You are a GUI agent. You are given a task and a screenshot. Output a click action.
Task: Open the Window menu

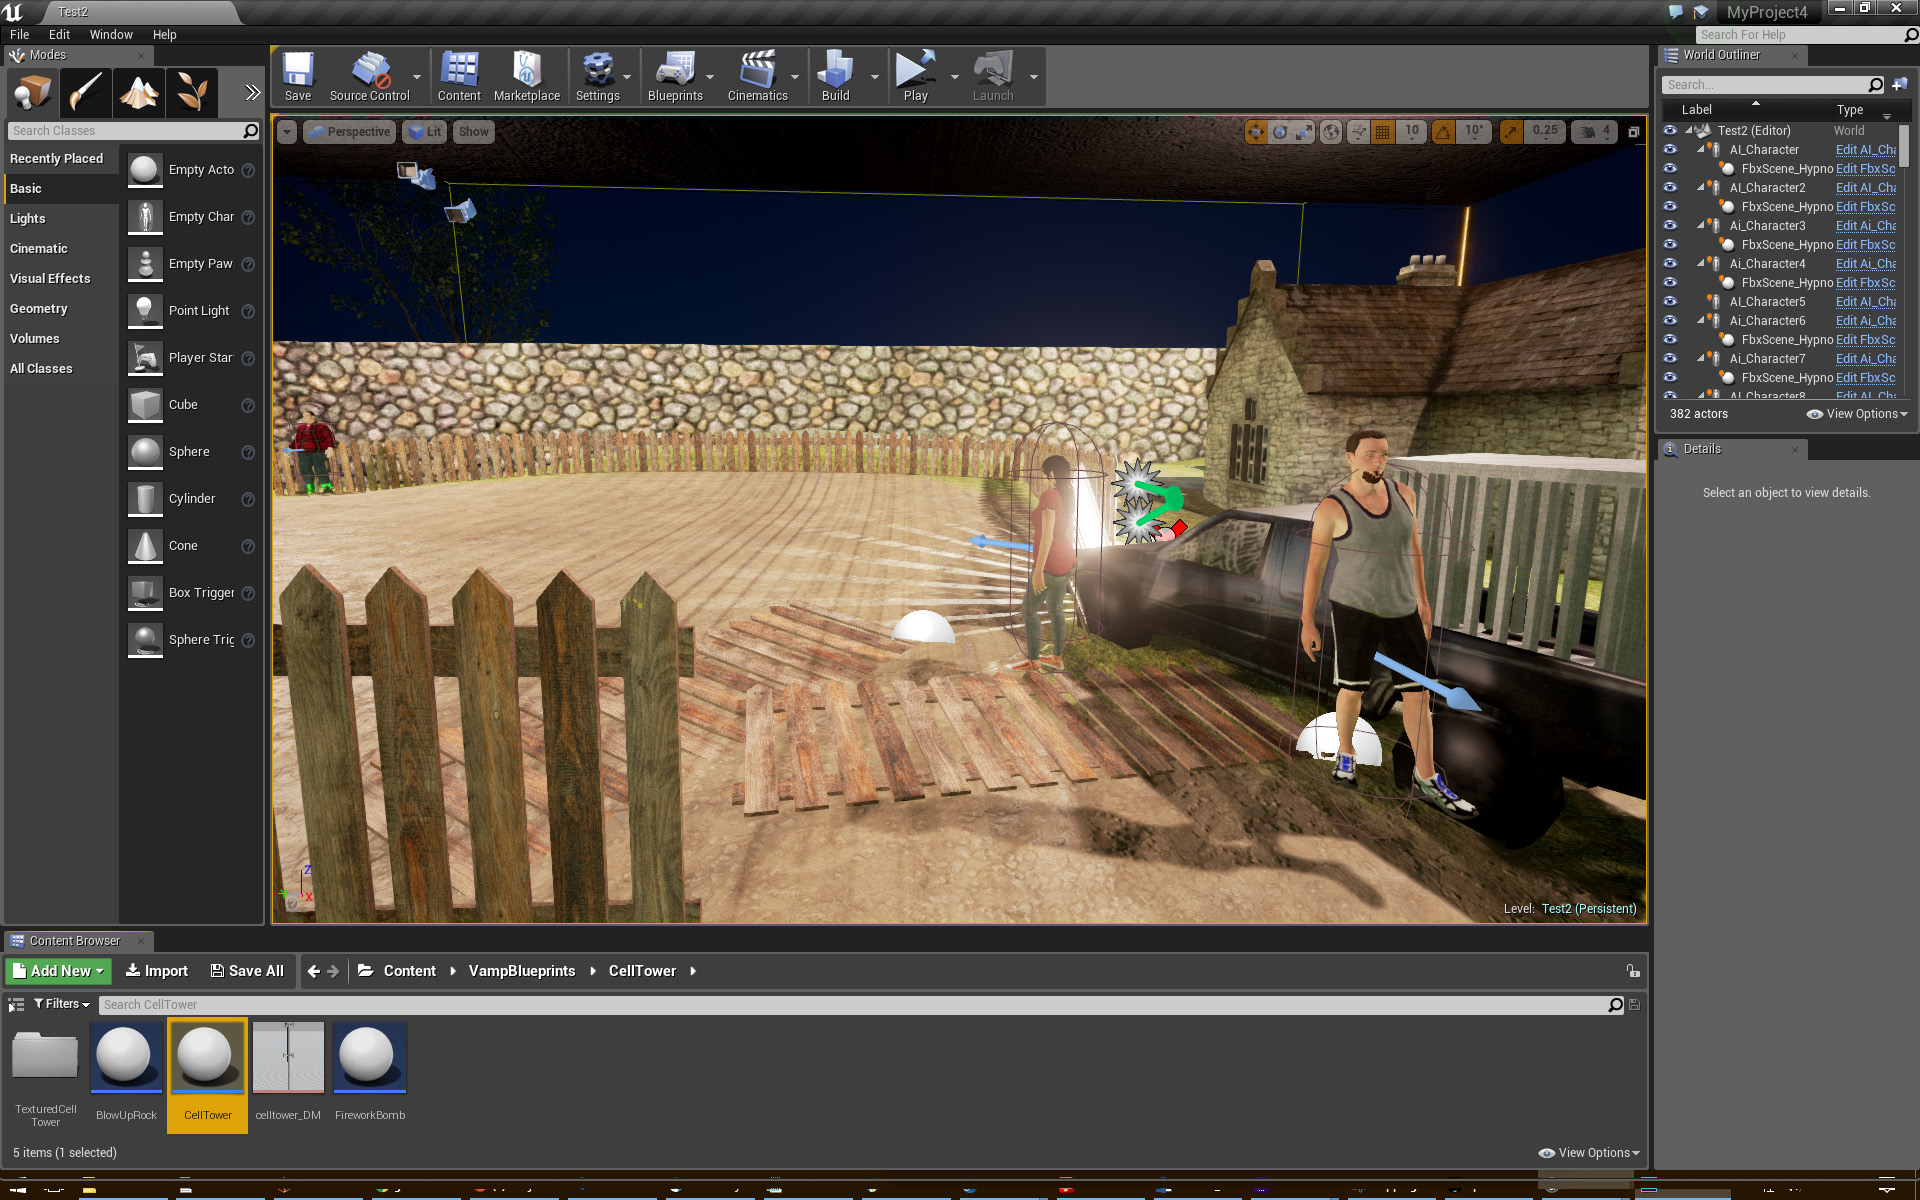coord(110,34)
